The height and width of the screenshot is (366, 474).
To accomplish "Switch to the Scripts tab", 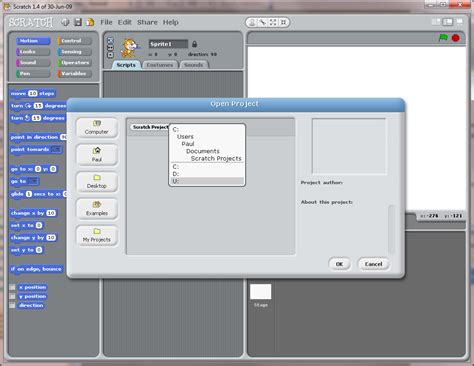I will point(126,65).
